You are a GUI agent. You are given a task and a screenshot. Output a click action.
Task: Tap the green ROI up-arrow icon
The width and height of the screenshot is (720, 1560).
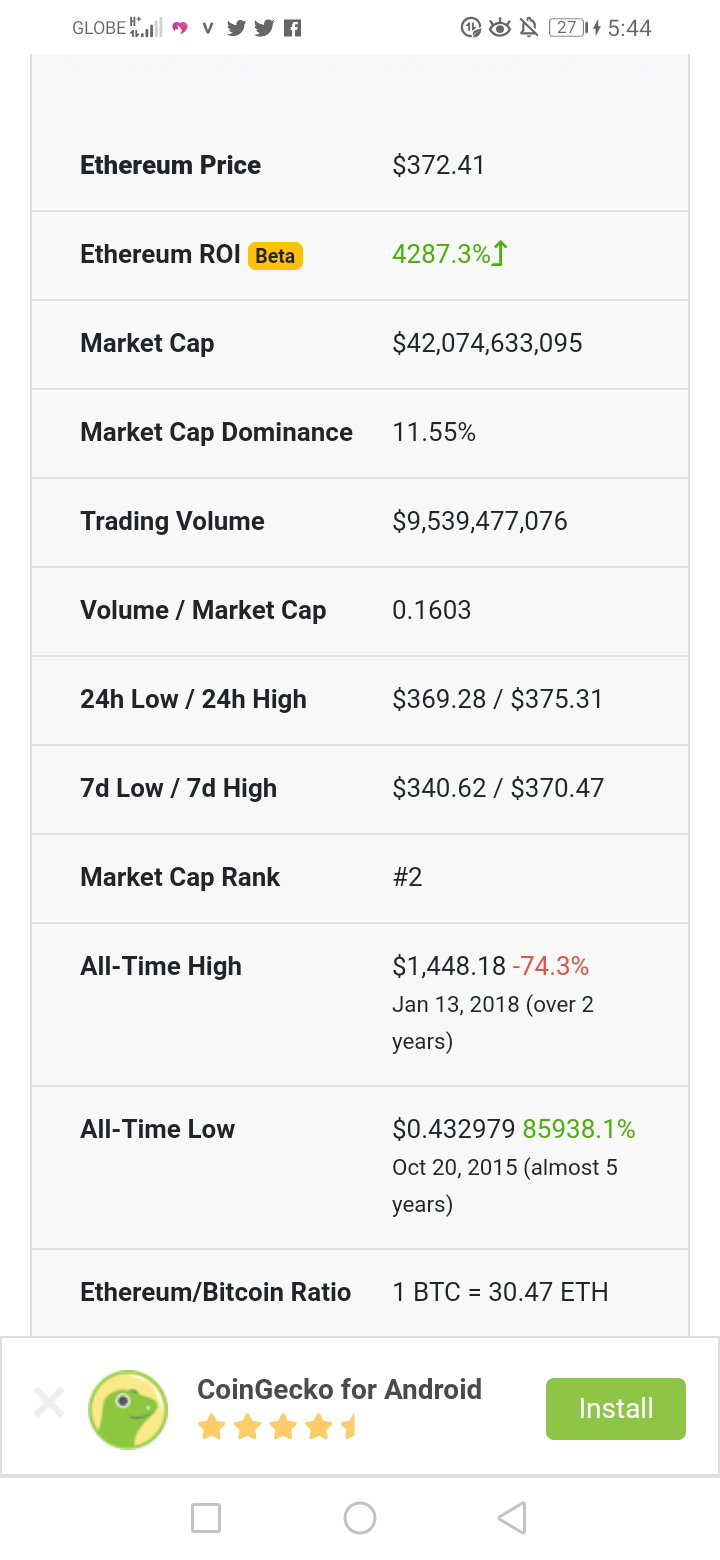pyautogui.click(x=501, y=253)
